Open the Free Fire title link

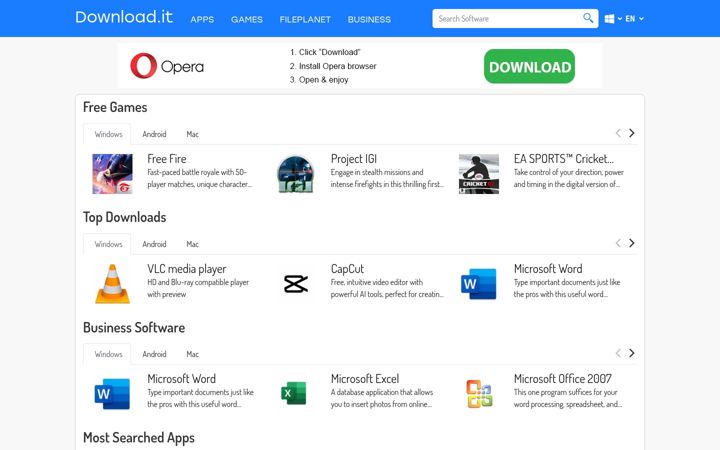(167, 159)
